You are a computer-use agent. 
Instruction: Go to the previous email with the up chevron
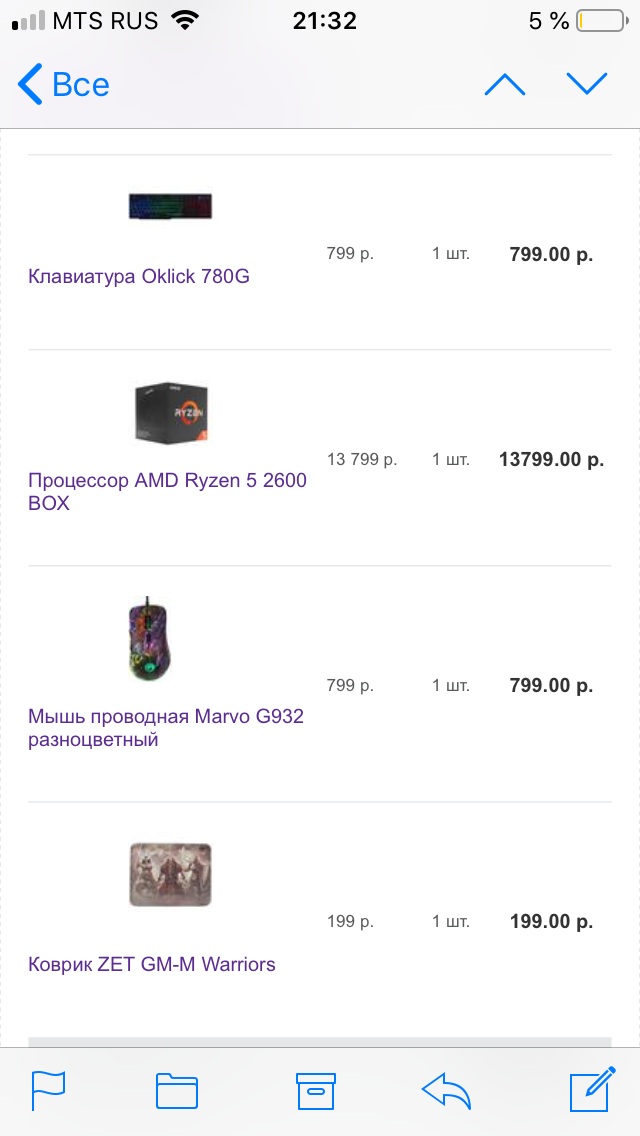(505, 84)
